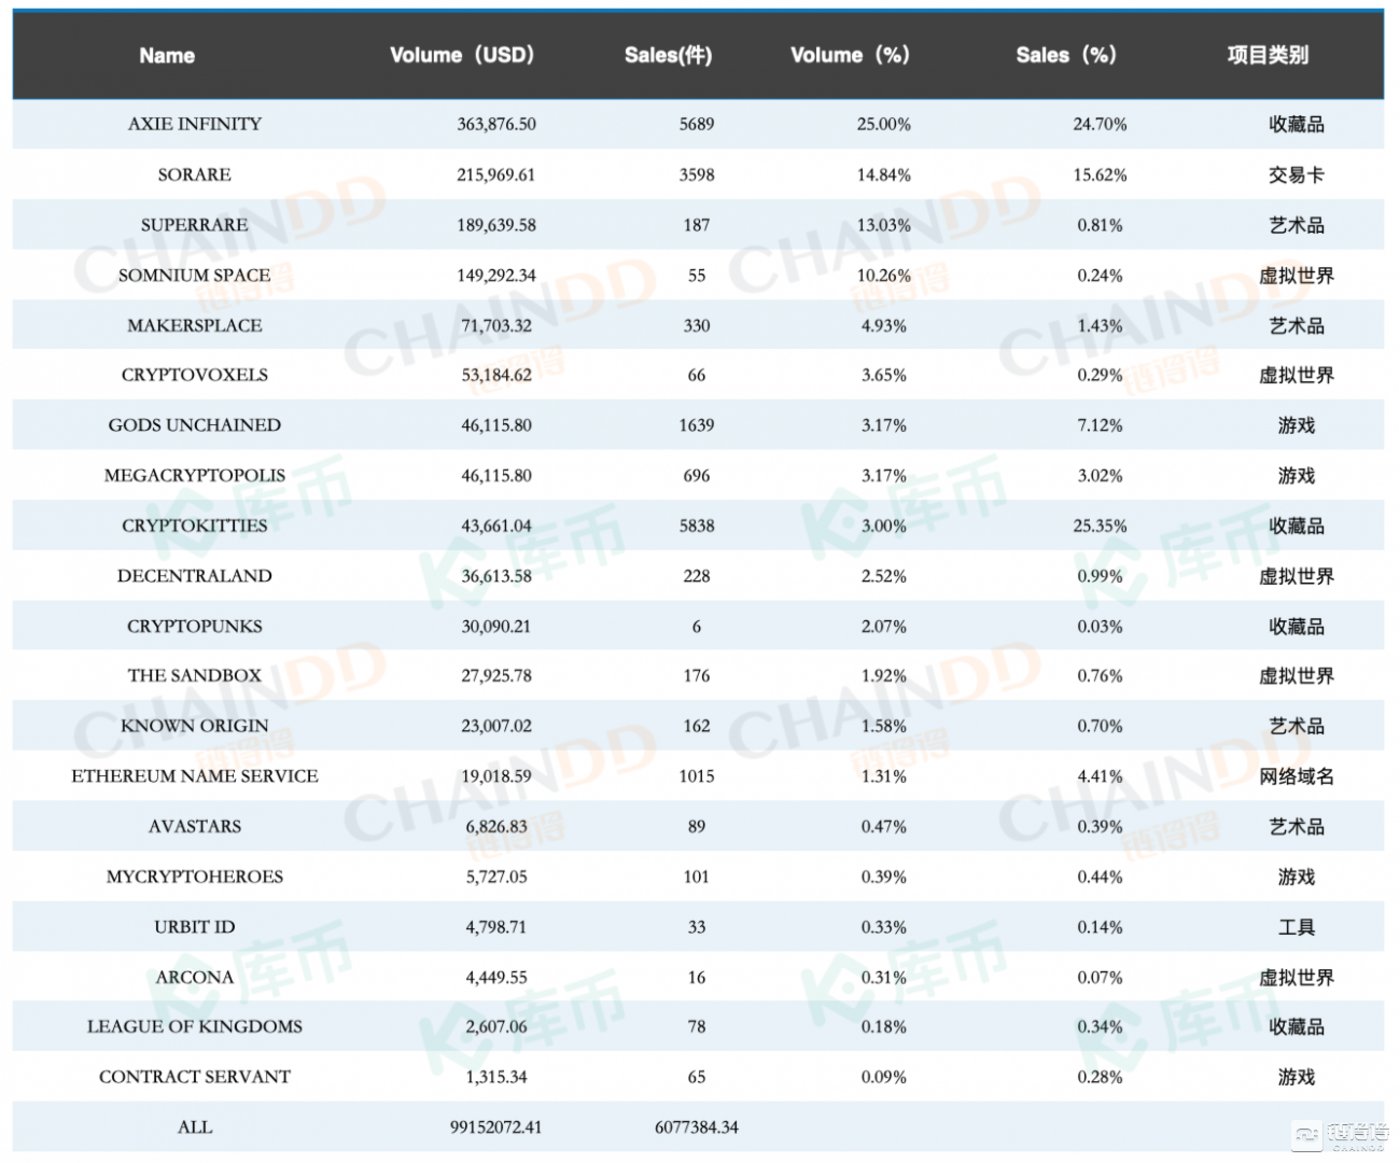Select the ALL row label
The width and height of the screenshot is (1400, 1163).
195,1127
